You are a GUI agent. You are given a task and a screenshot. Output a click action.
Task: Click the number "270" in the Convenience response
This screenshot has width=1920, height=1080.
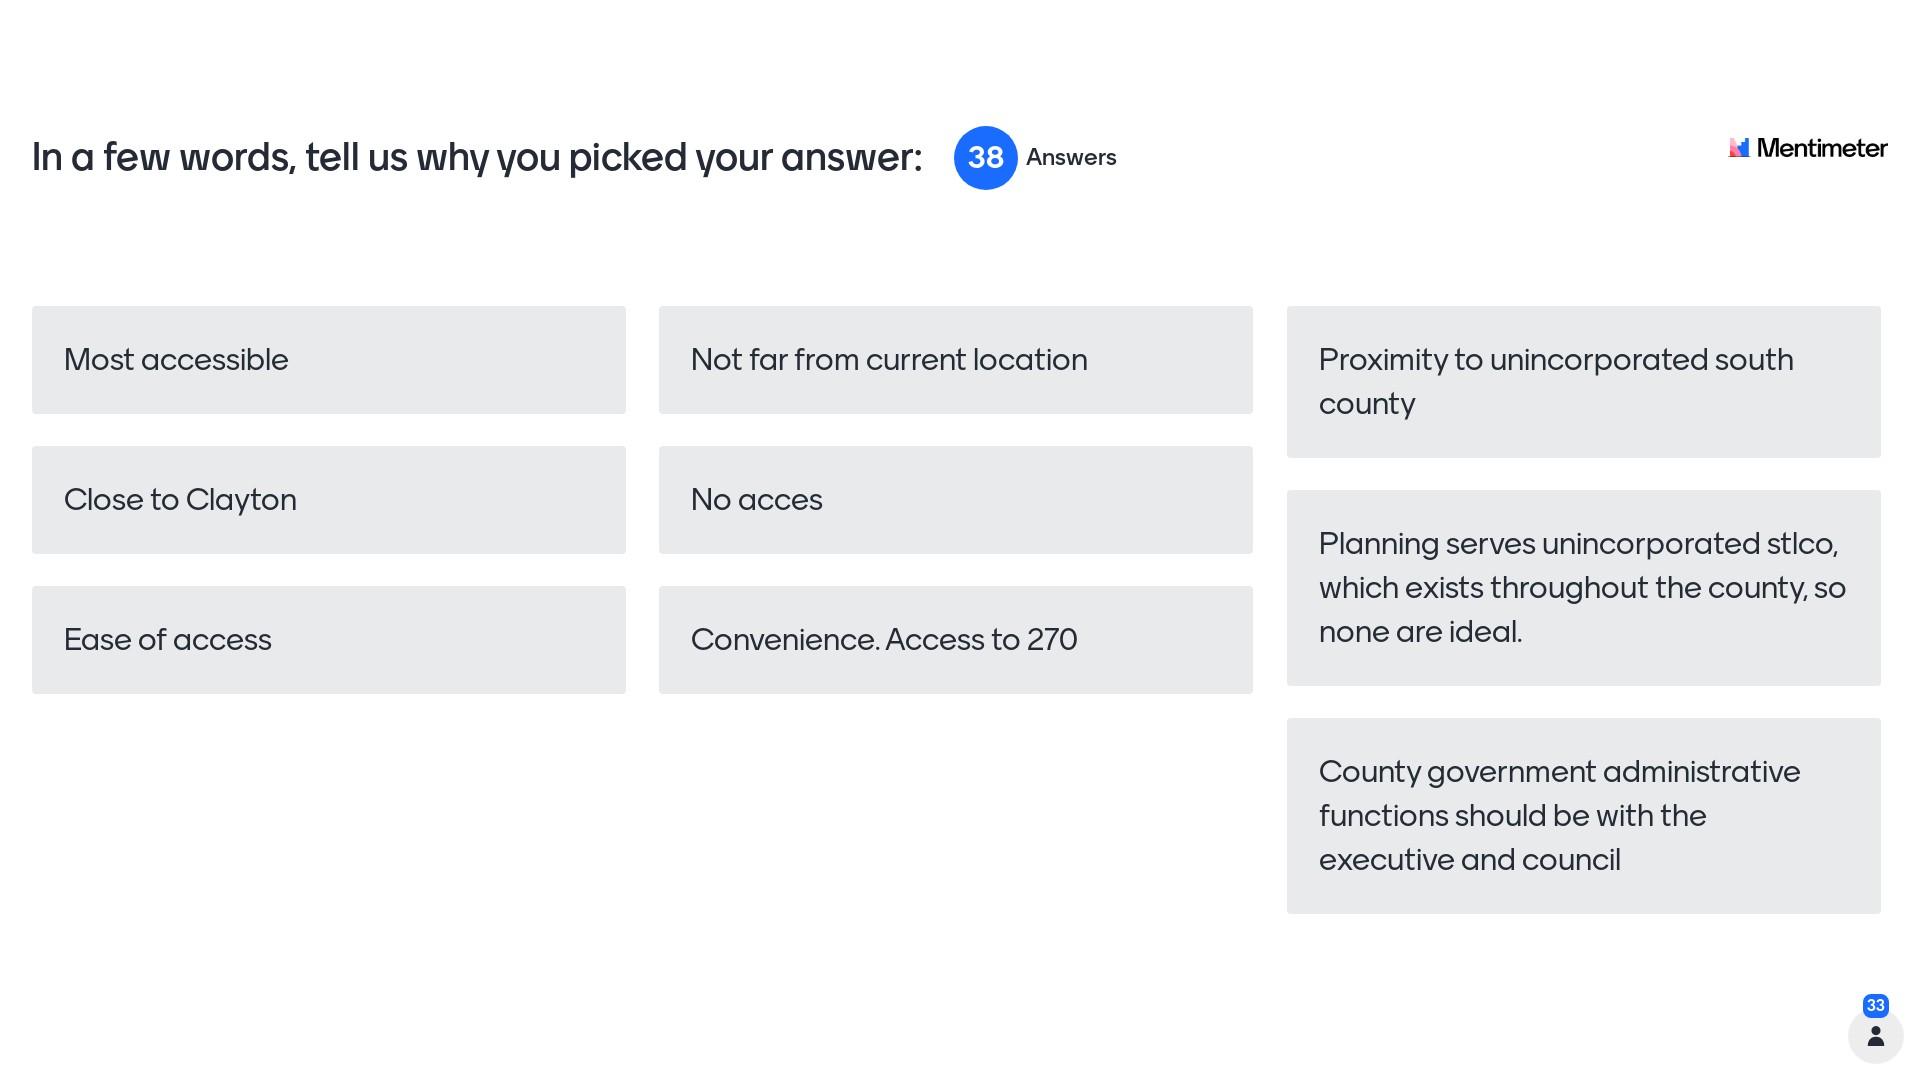tap(1052, 640)
